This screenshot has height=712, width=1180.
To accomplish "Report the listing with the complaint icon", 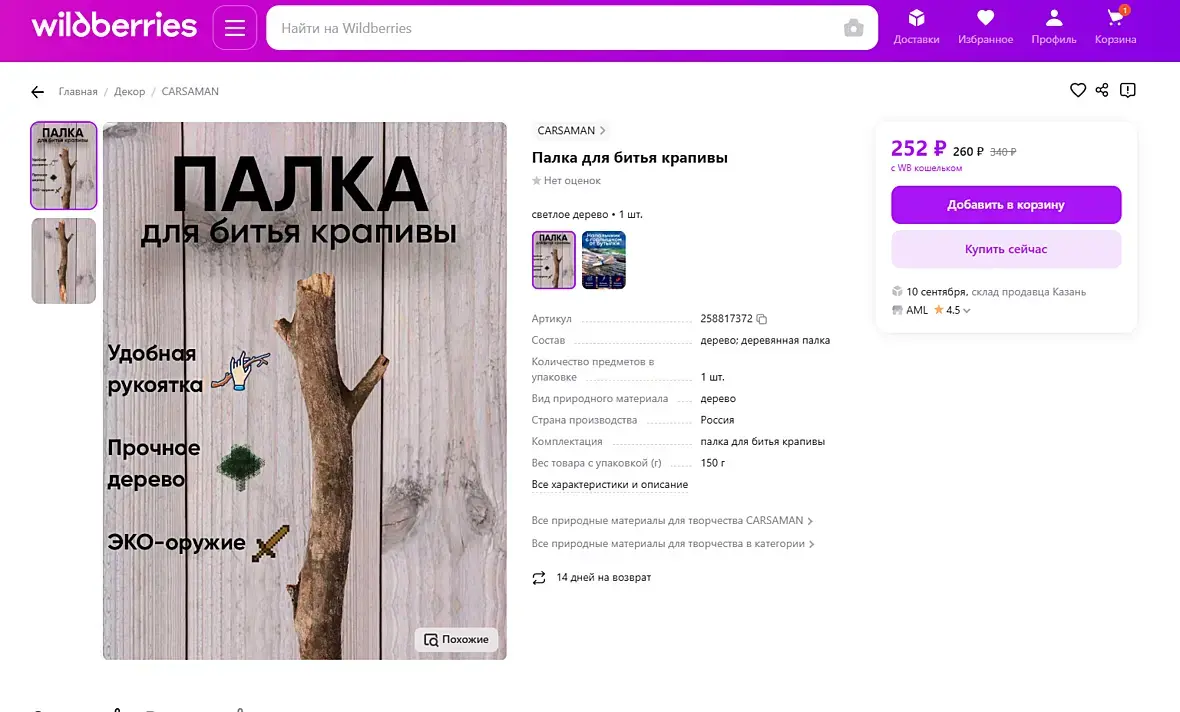I will 1127,90.
